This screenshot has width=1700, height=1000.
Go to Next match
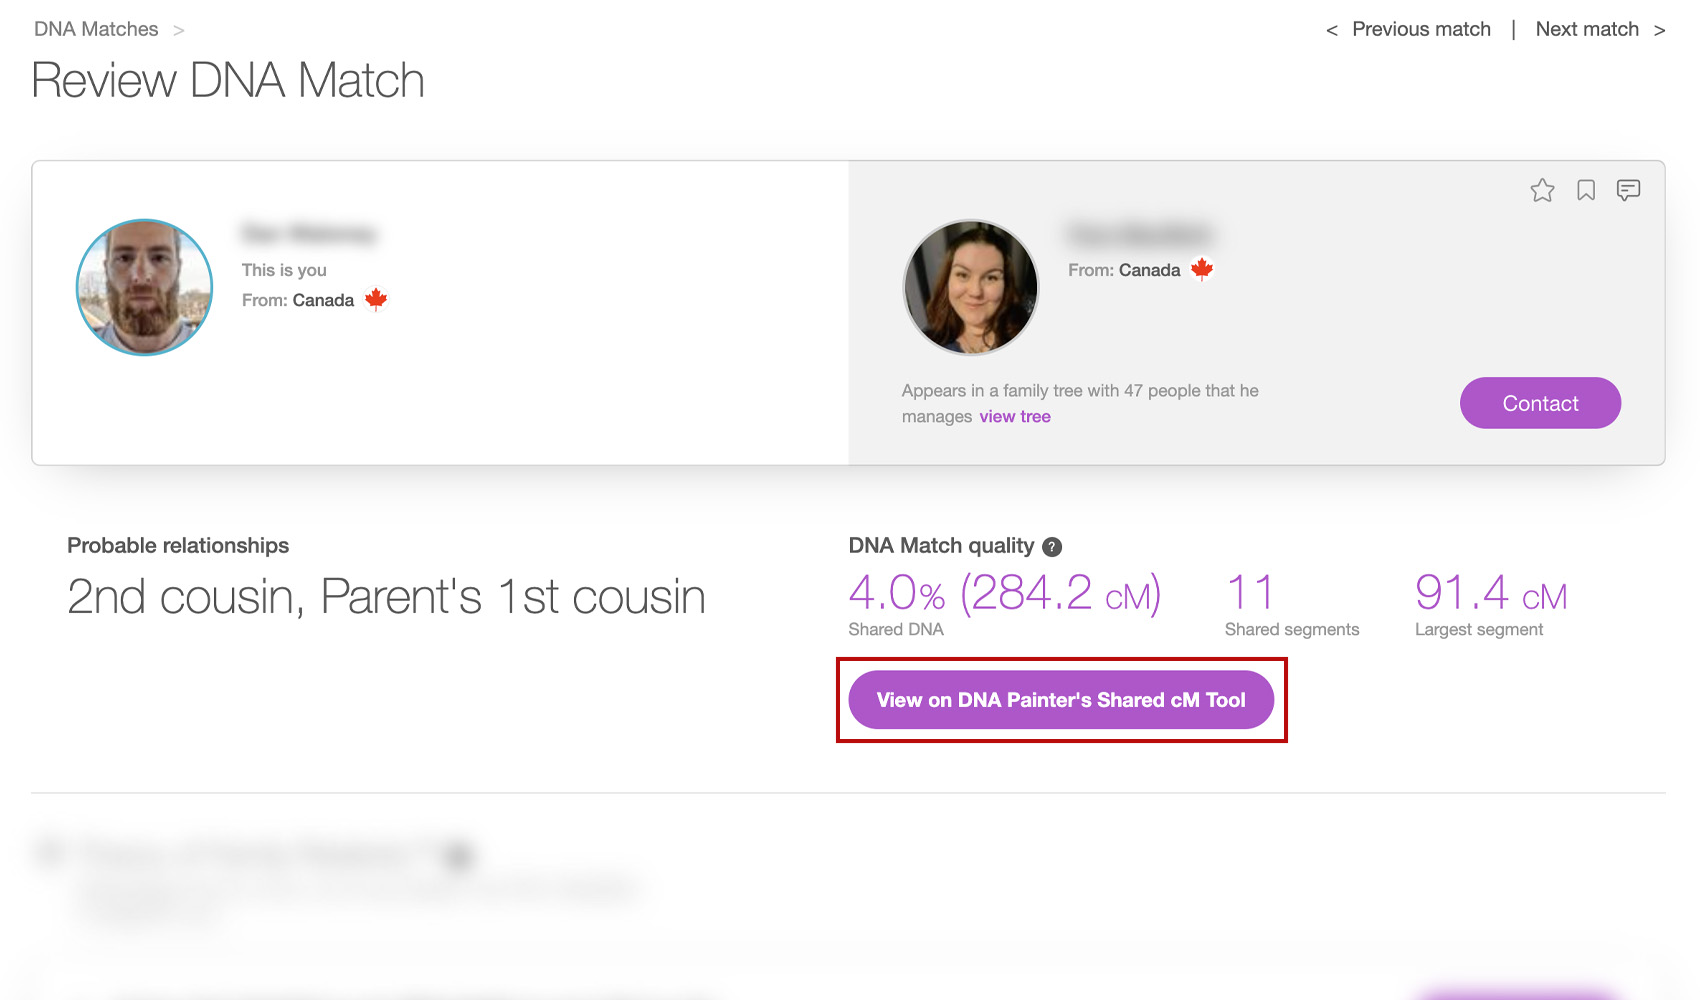pyautogui.click(x=1587, y=29)
